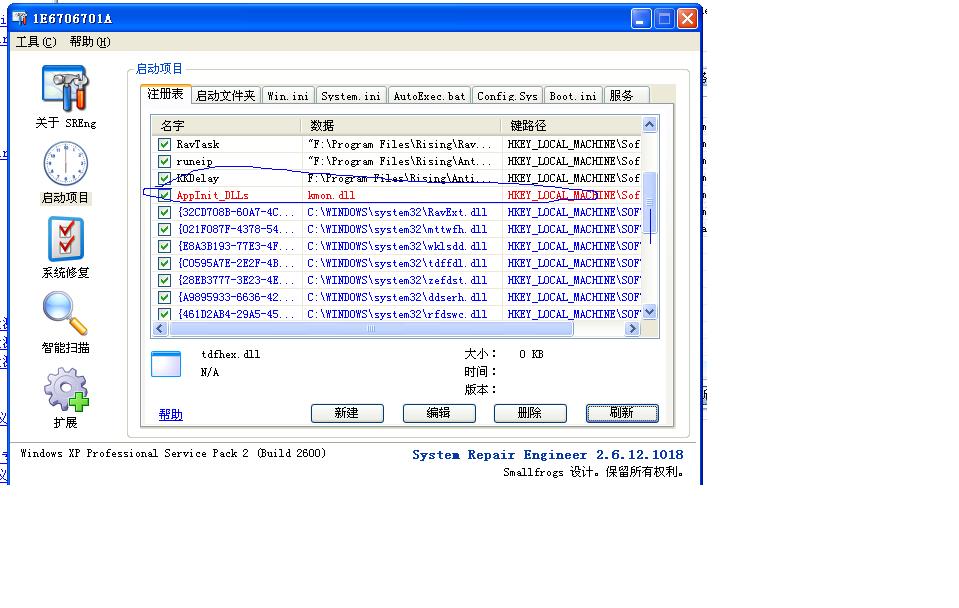
Task: Sort list by the 键路径 column header
Action: [x=571, y=126]
